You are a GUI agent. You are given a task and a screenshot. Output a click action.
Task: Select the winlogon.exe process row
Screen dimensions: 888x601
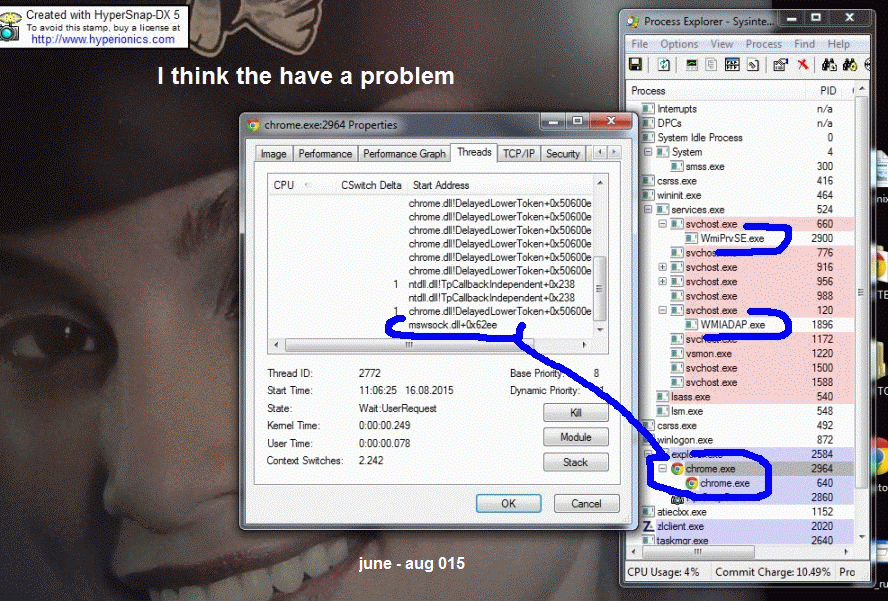pos(740,440)
